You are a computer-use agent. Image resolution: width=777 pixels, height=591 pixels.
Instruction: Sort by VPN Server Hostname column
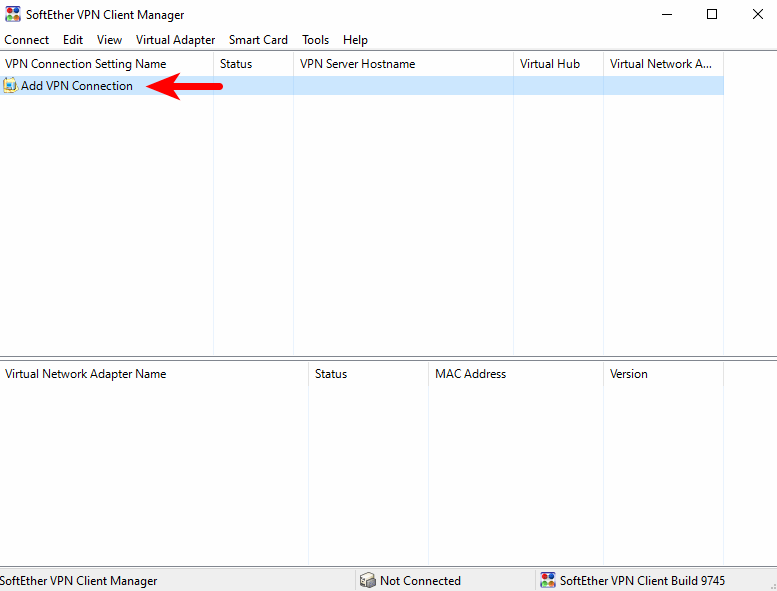pos(357,64)
